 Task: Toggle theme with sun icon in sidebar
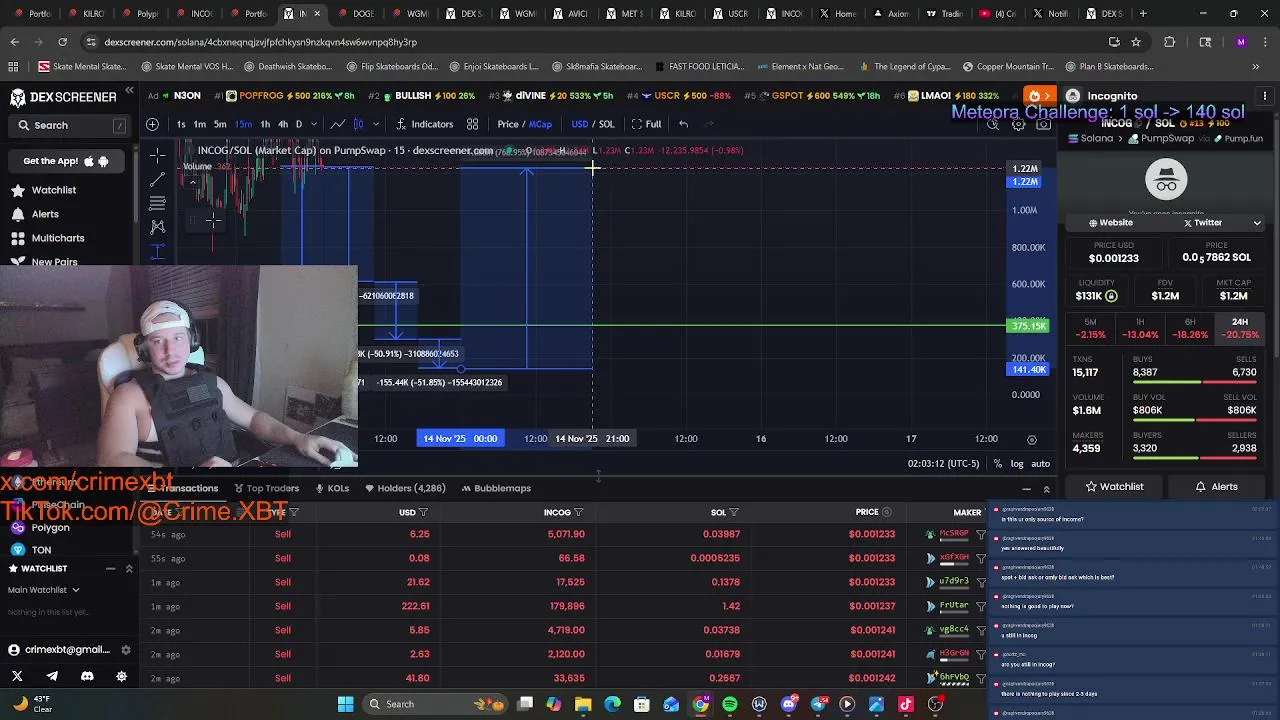(x=122, y=677)
